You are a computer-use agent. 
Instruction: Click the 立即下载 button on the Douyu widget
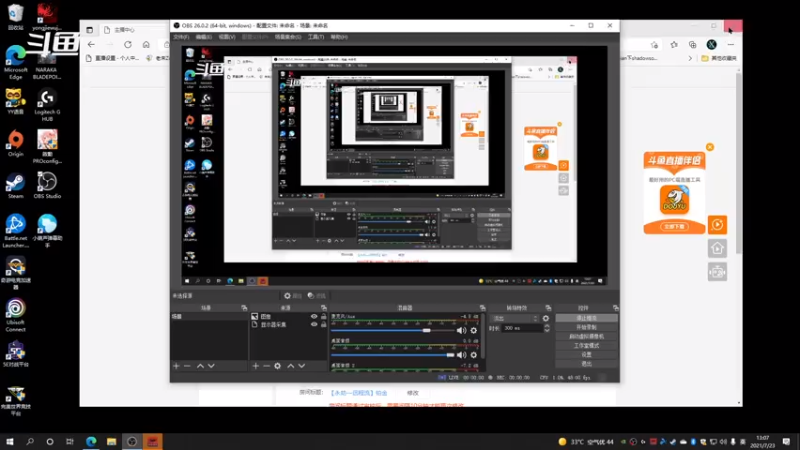click(x=674, y=226)
